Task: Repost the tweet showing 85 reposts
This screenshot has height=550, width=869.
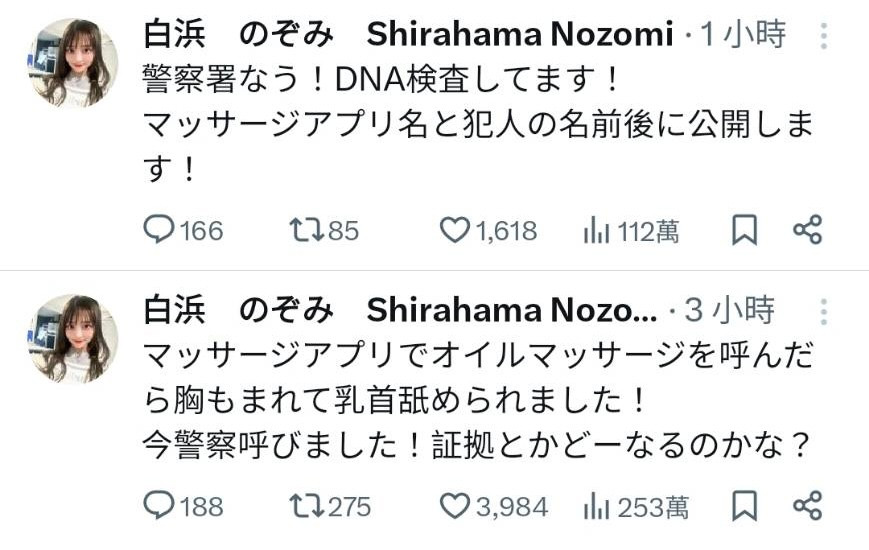Action: pos(303,231)
